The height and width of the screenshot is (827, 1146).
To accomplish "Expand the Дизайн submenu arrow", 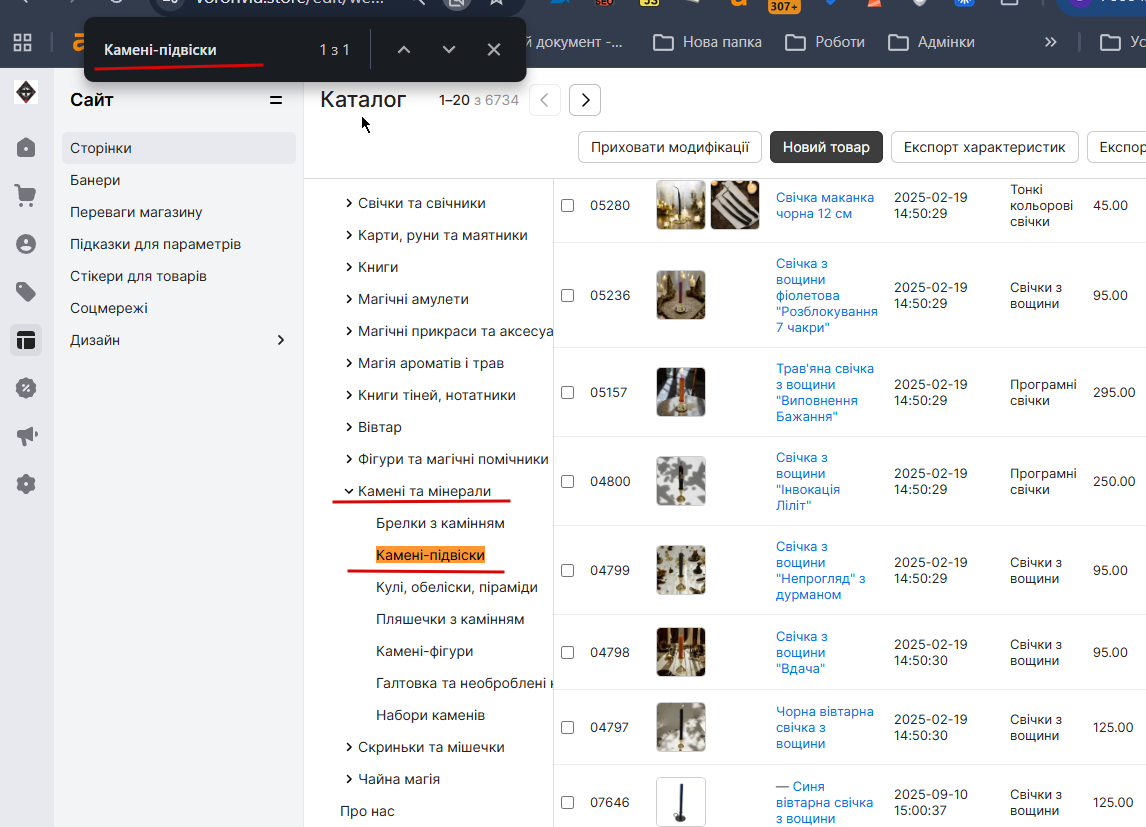I will (x=281, y=340).
